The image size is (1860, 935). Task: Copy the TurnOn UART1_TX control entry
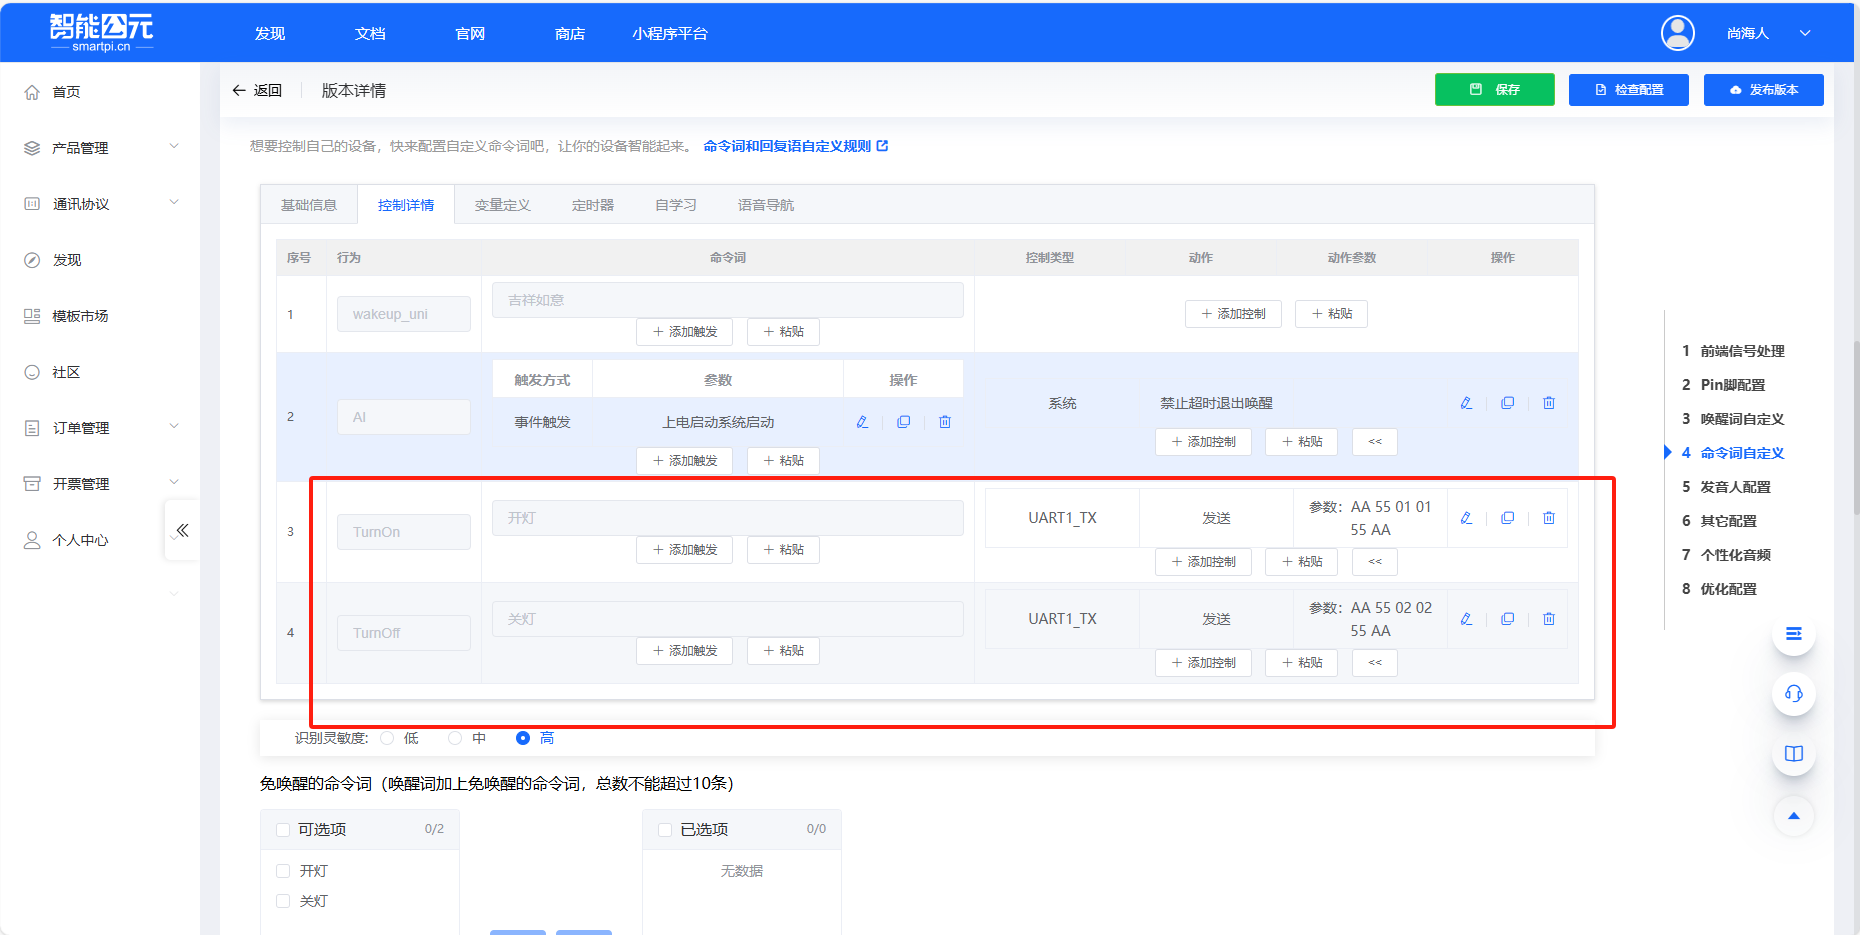point(1507,518)
